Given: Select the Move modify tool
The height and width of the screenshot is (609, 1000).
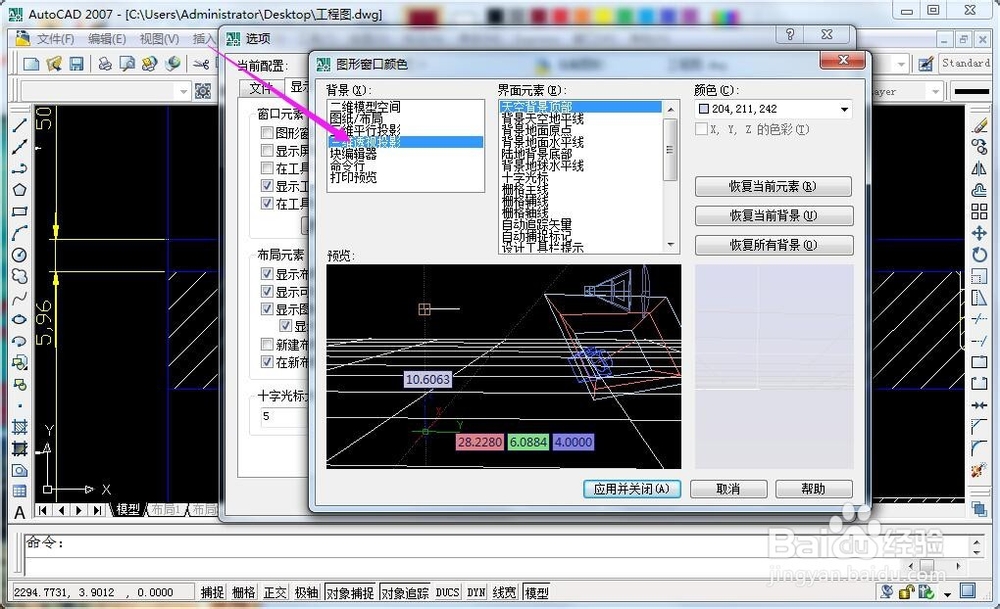Looking at the screenshot, I should (979, 233).
